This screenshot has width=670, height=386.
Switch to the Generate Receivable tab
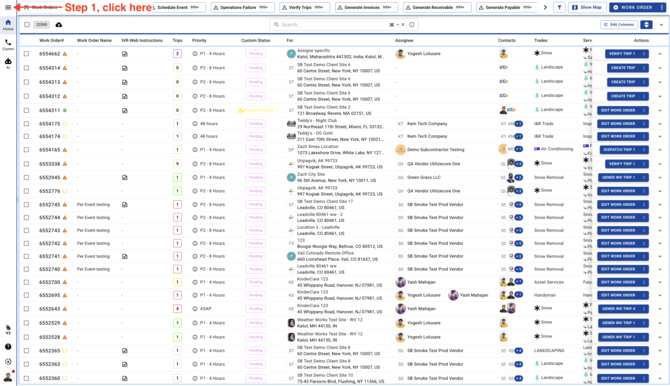(437, 7)
